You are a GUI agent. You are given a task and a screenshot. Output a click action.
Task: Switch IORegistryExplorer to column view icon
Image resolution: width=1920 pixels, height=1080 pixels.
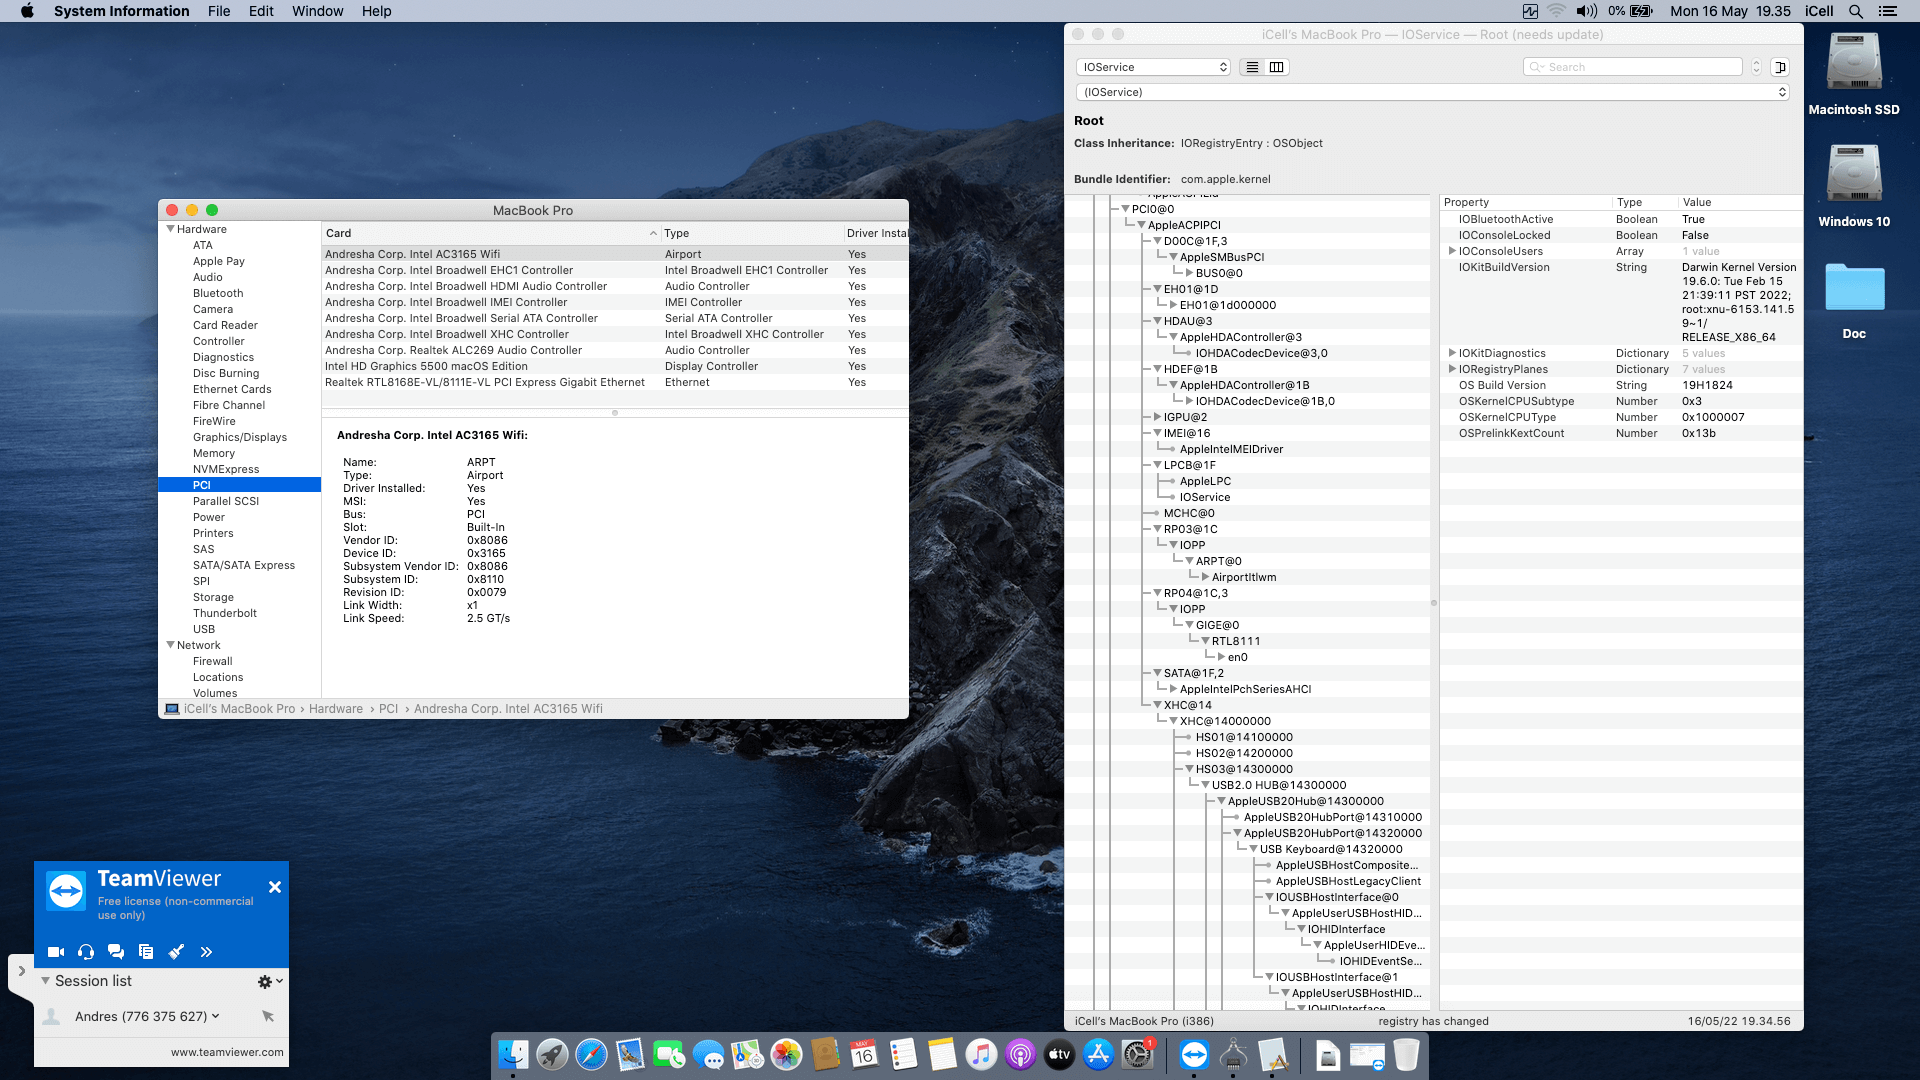(x=1277, y=67)
